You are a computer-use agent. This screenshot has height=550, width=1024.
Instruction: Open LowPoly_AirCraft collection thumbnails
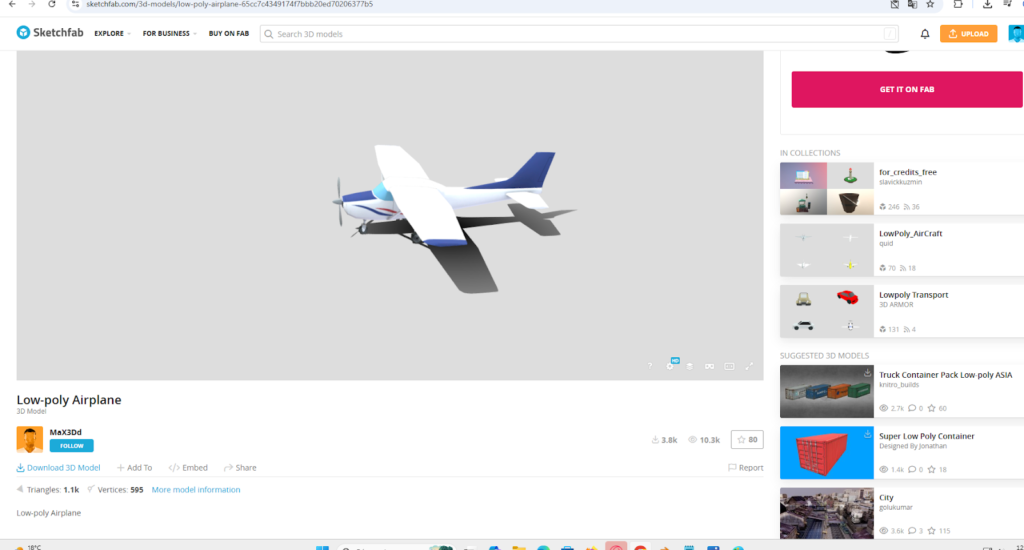pos(827,250)
